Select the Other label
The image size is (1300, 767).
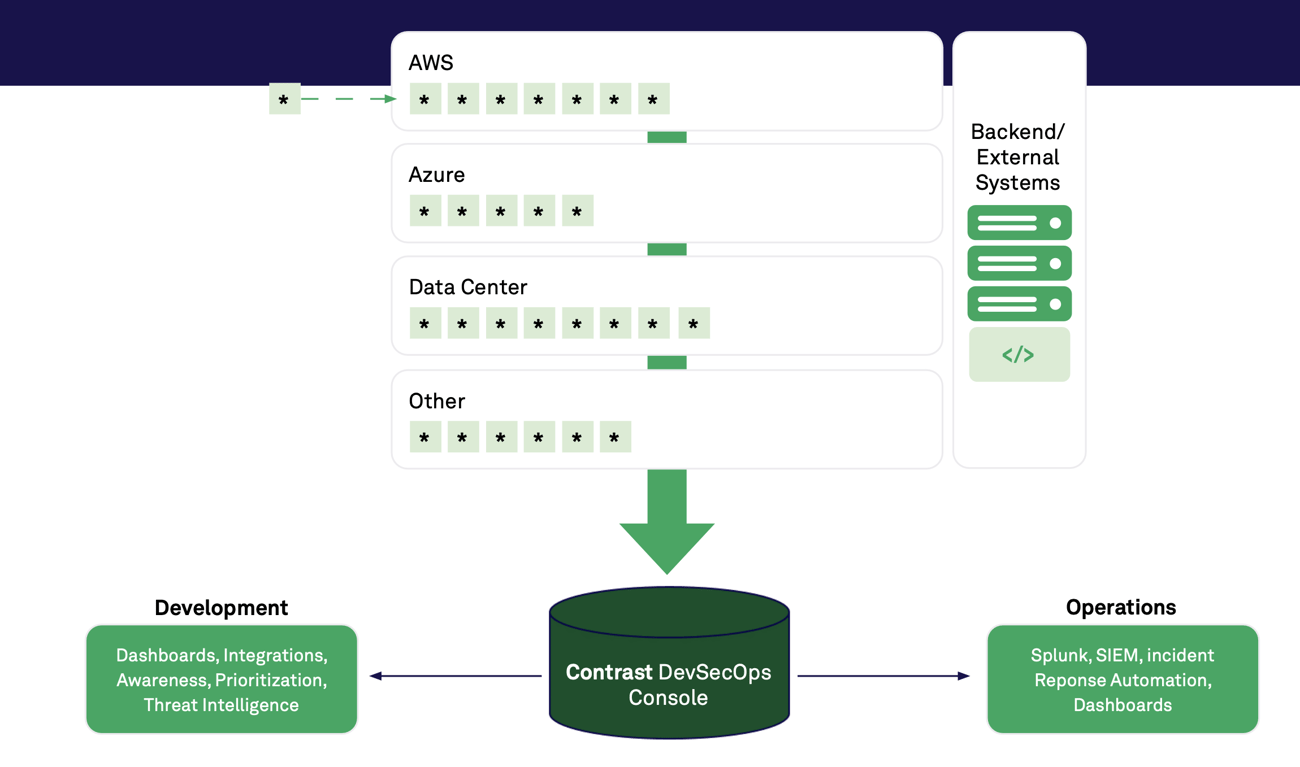(437, 401)
